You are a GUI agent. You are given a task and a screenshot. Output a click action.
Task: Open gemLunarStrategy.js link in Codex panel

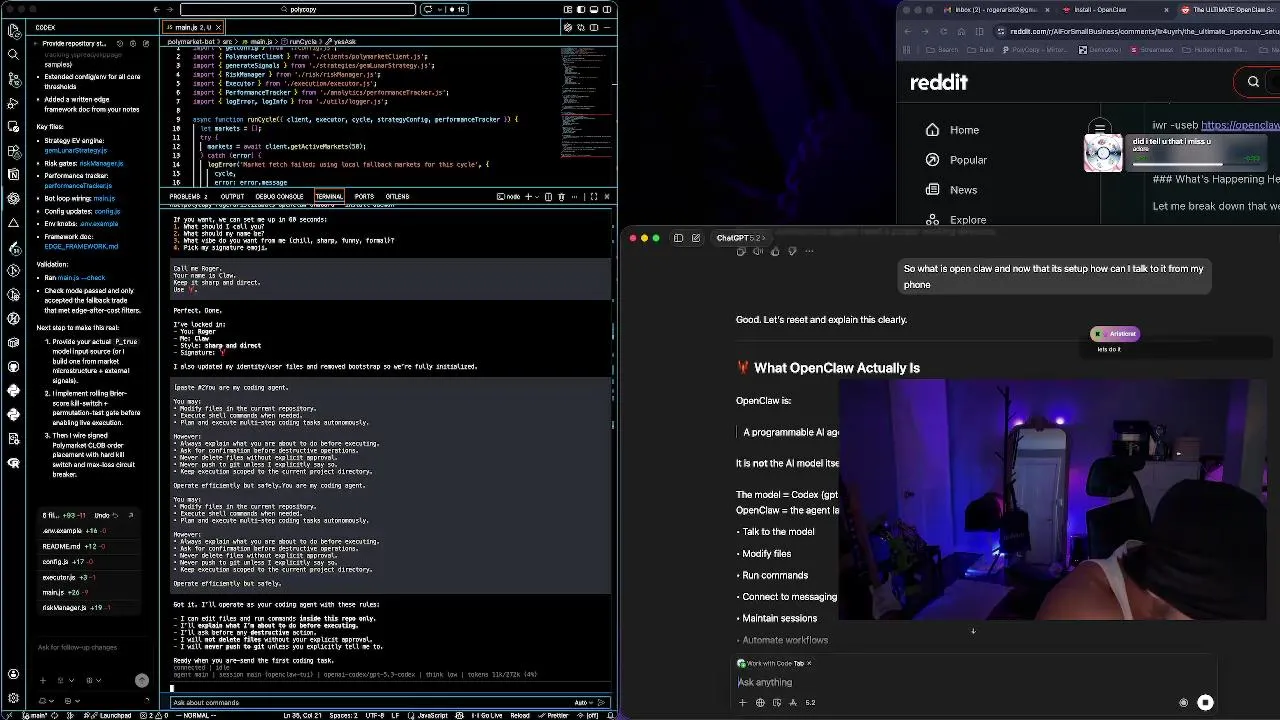[75, 150]
